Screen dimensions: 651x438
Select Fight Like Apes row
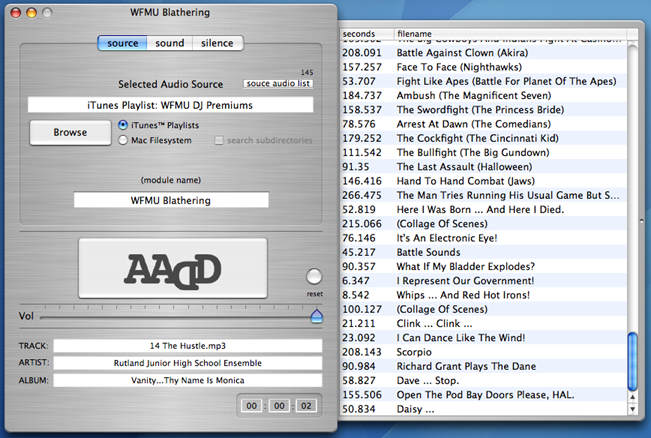483,81
